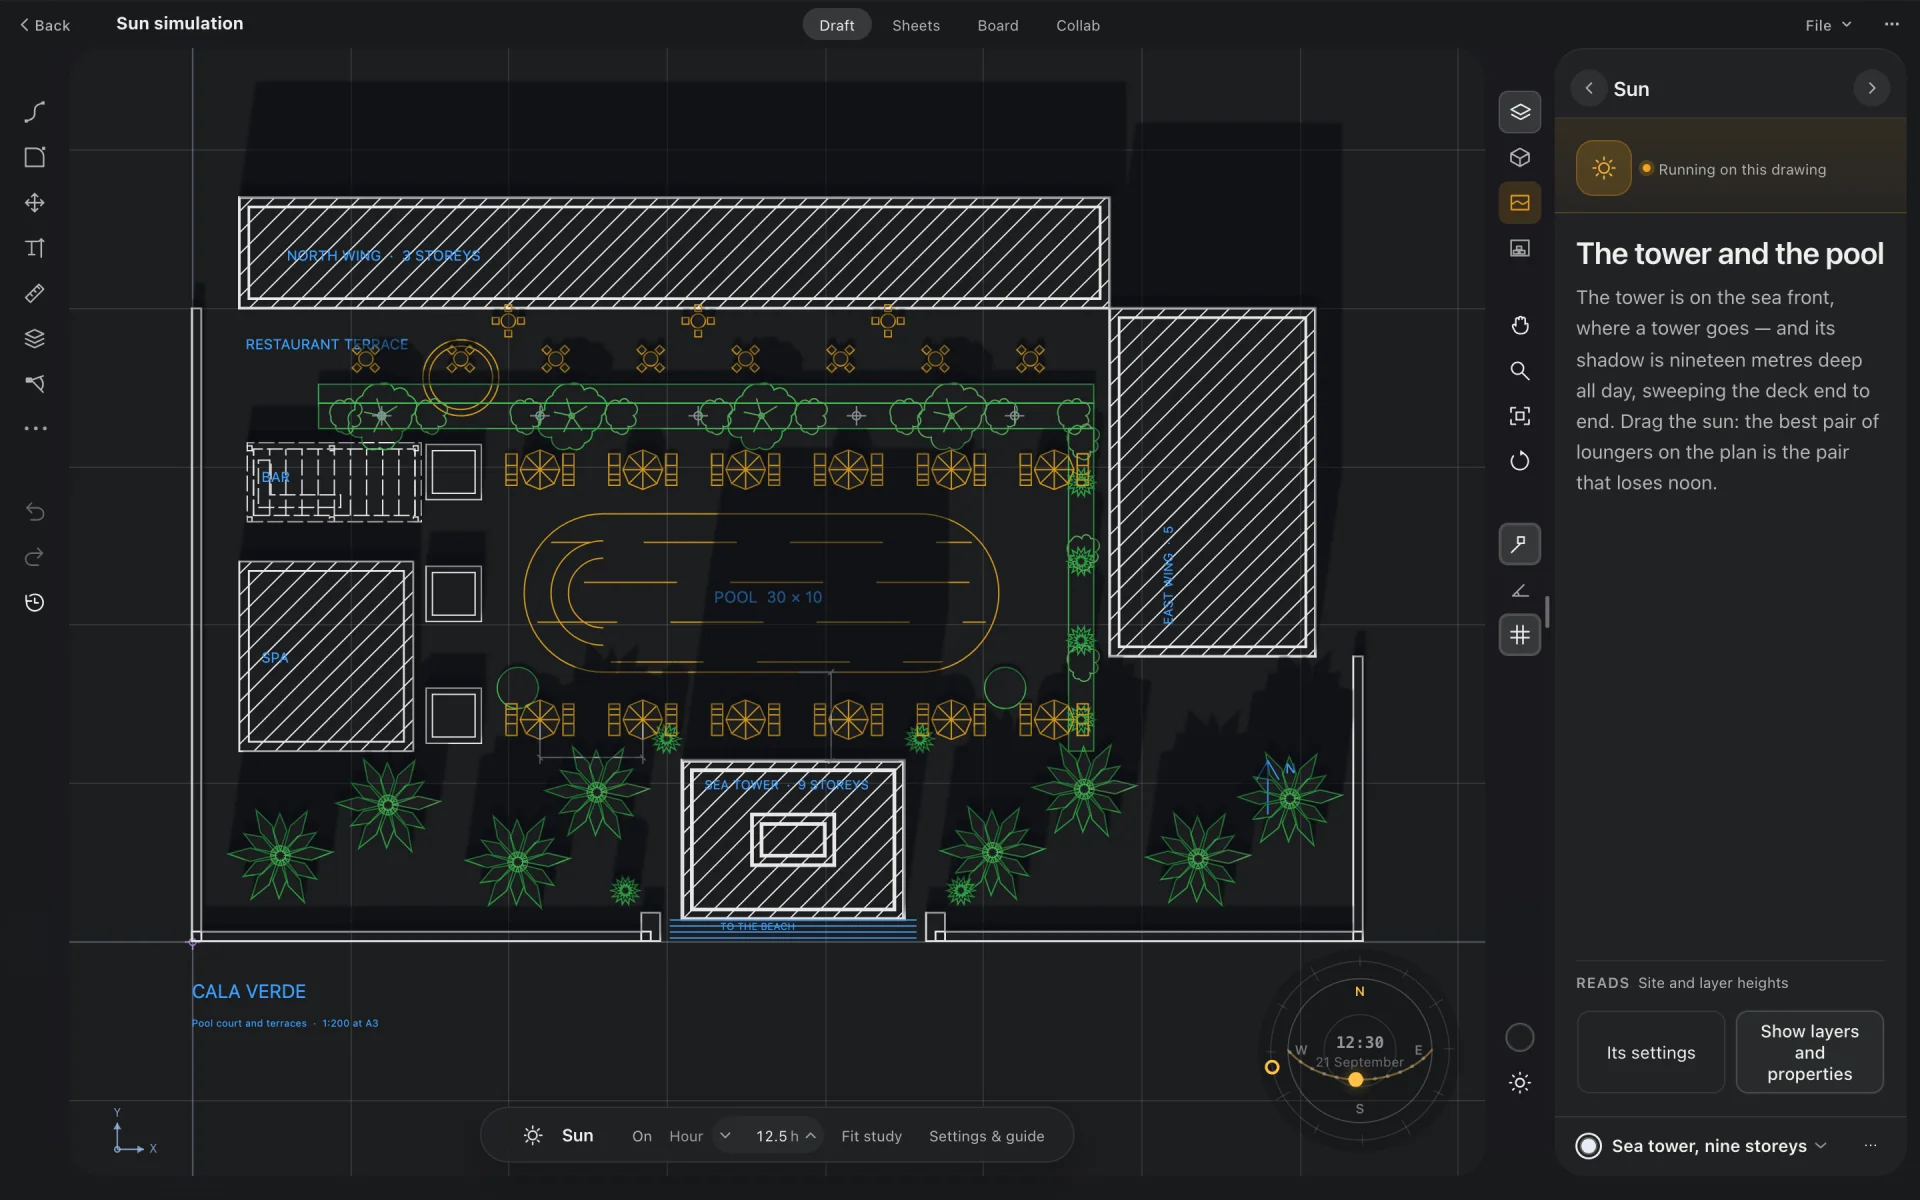Toggle brightness sun icon in right strip
This screenshot has height=1200, width=1920.
pyautogui.click(x=1519, y=1083)
